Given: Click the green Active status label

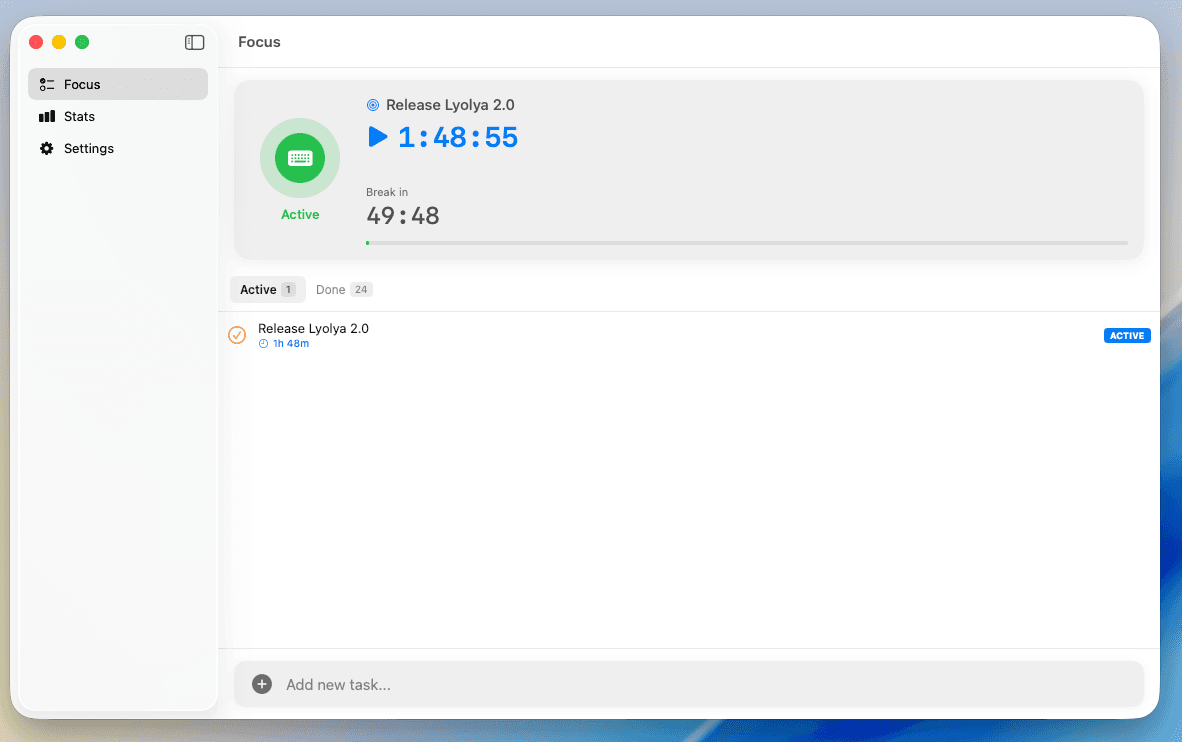Looking at the screenshot, I should pos(300,215).
